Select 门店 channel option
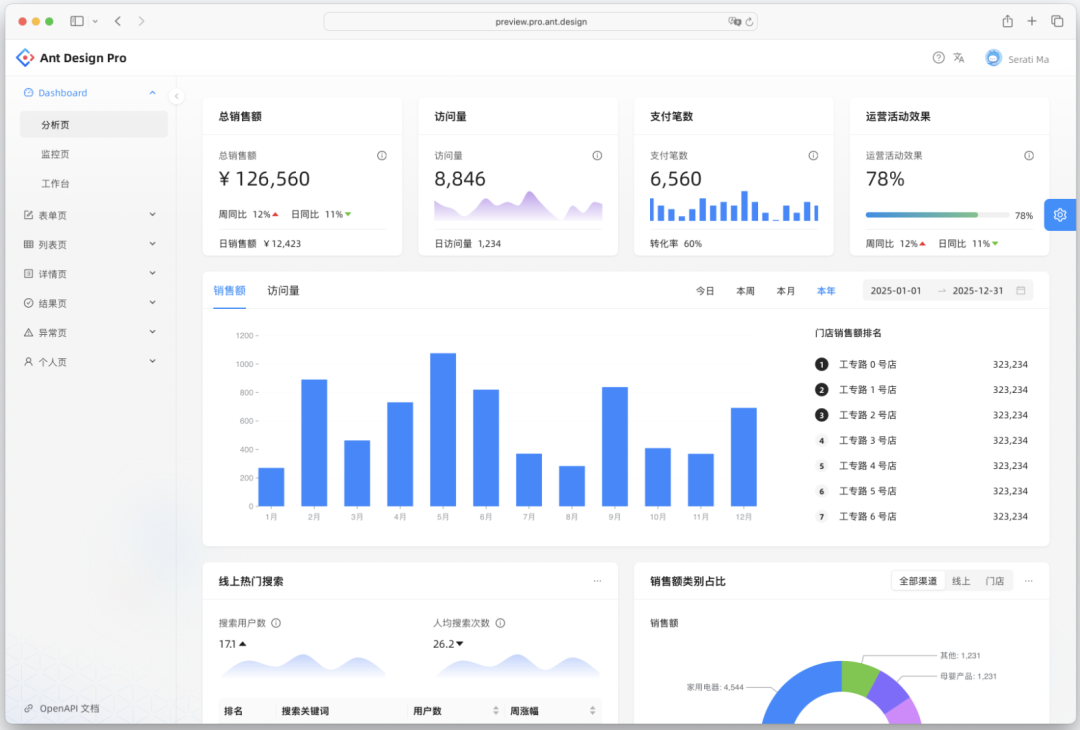This screenshot has width=1080, height=730. pos(995,581)
